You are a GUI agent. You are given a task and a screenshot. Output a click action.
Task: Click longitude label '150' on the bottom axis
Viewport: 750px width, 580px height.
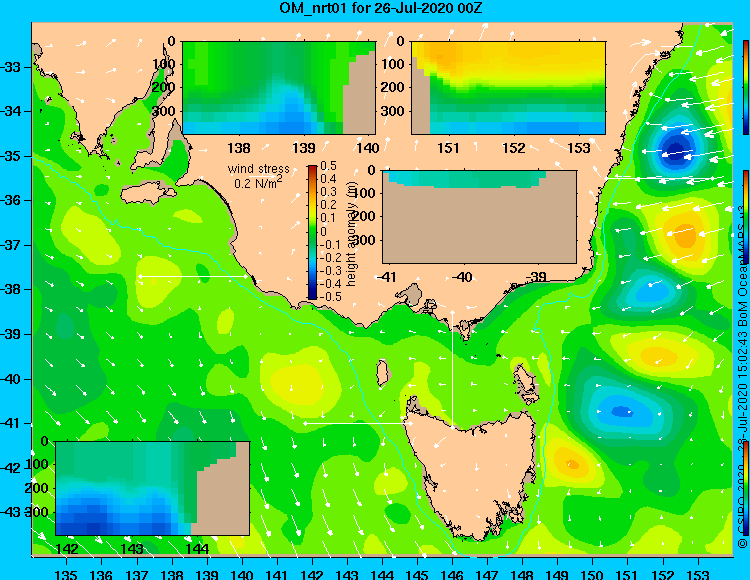592,574
